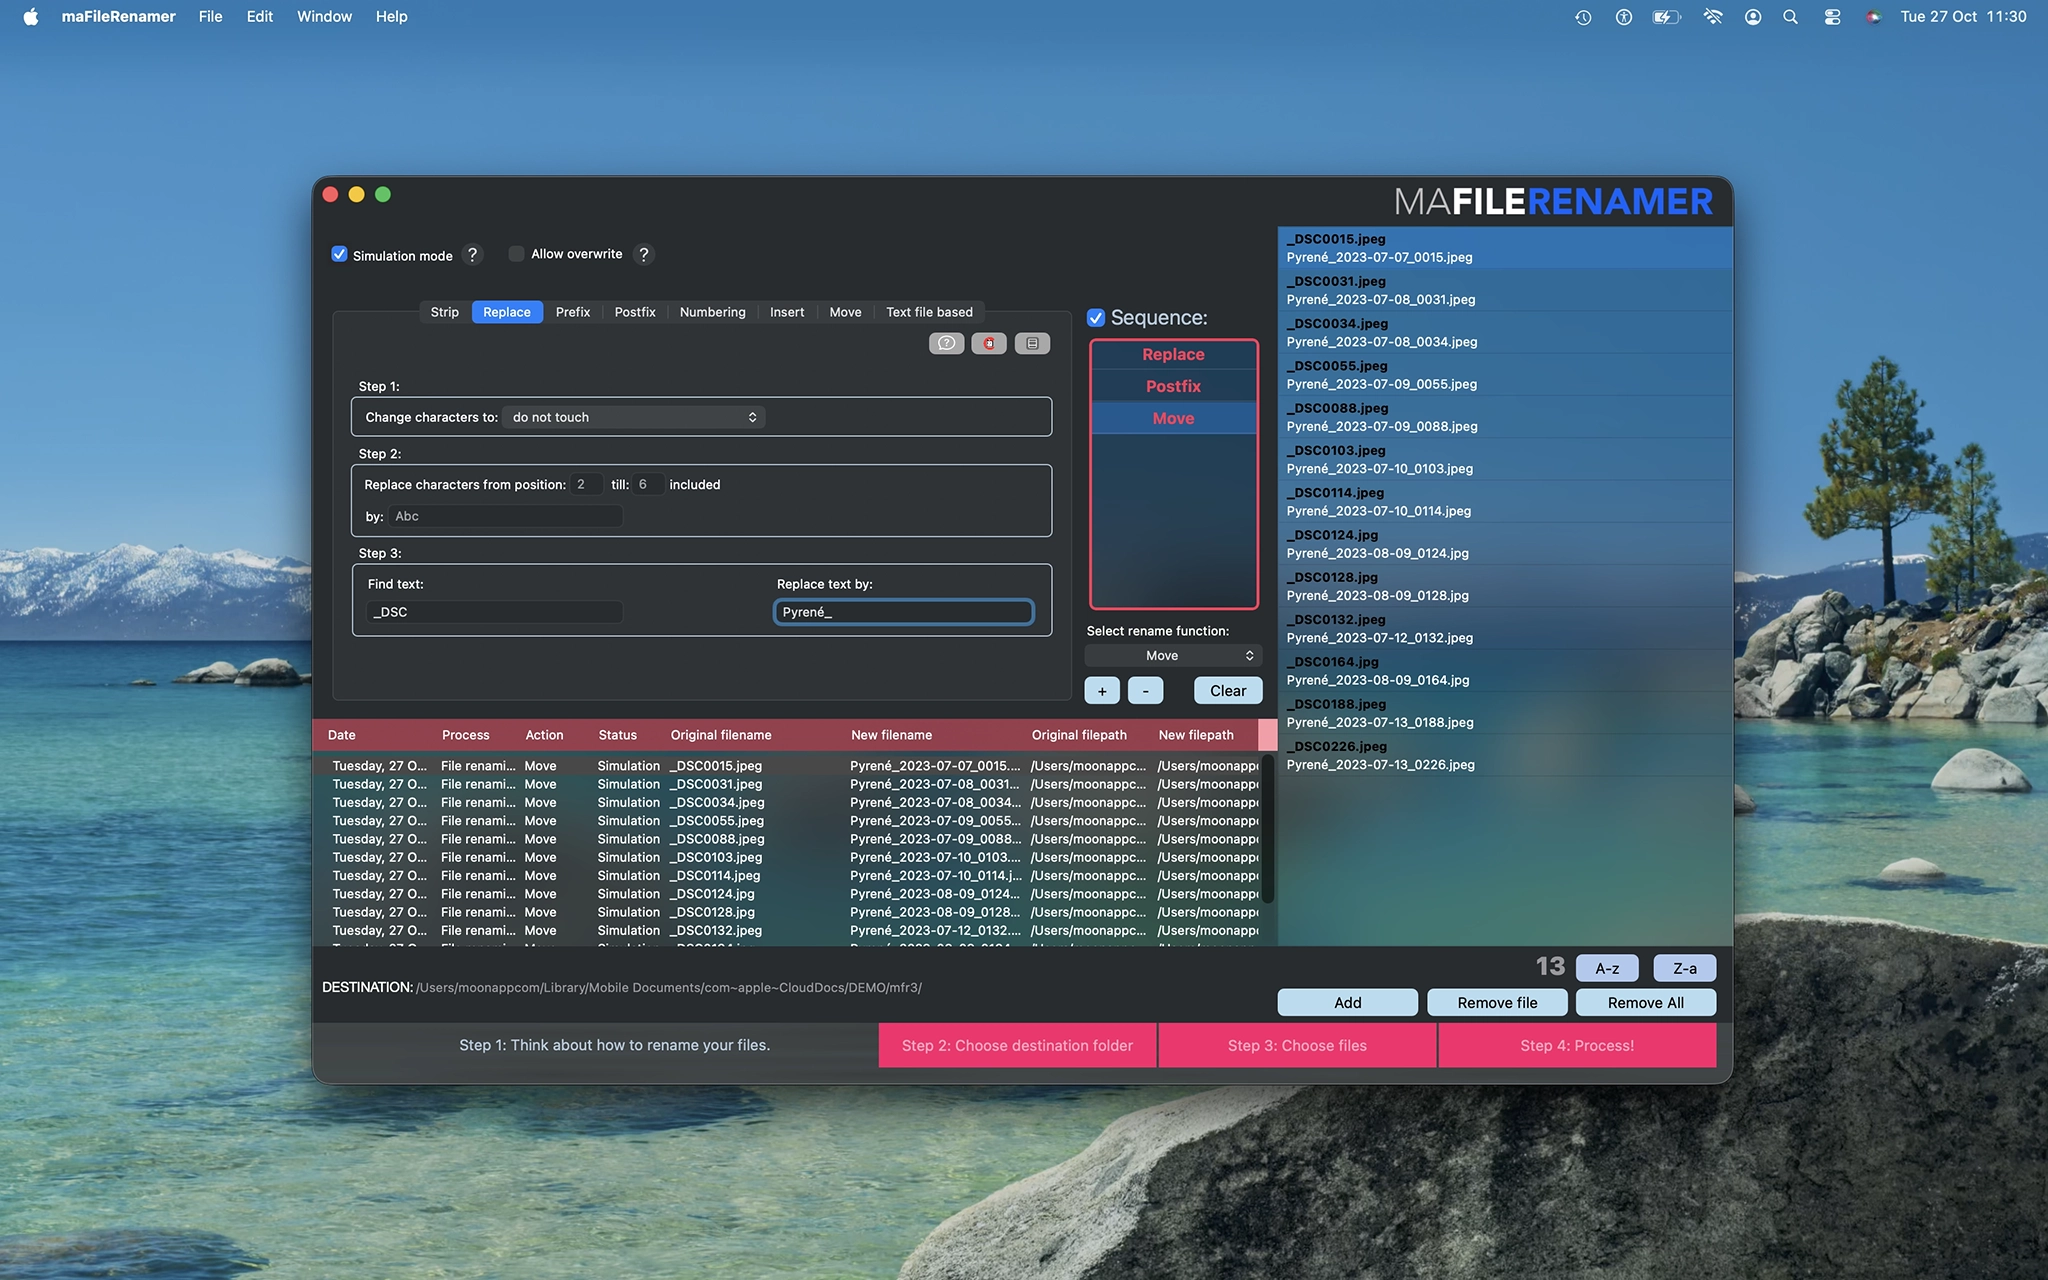
Task: Click Step 4: Process!
Action: pos(1577,1046)
